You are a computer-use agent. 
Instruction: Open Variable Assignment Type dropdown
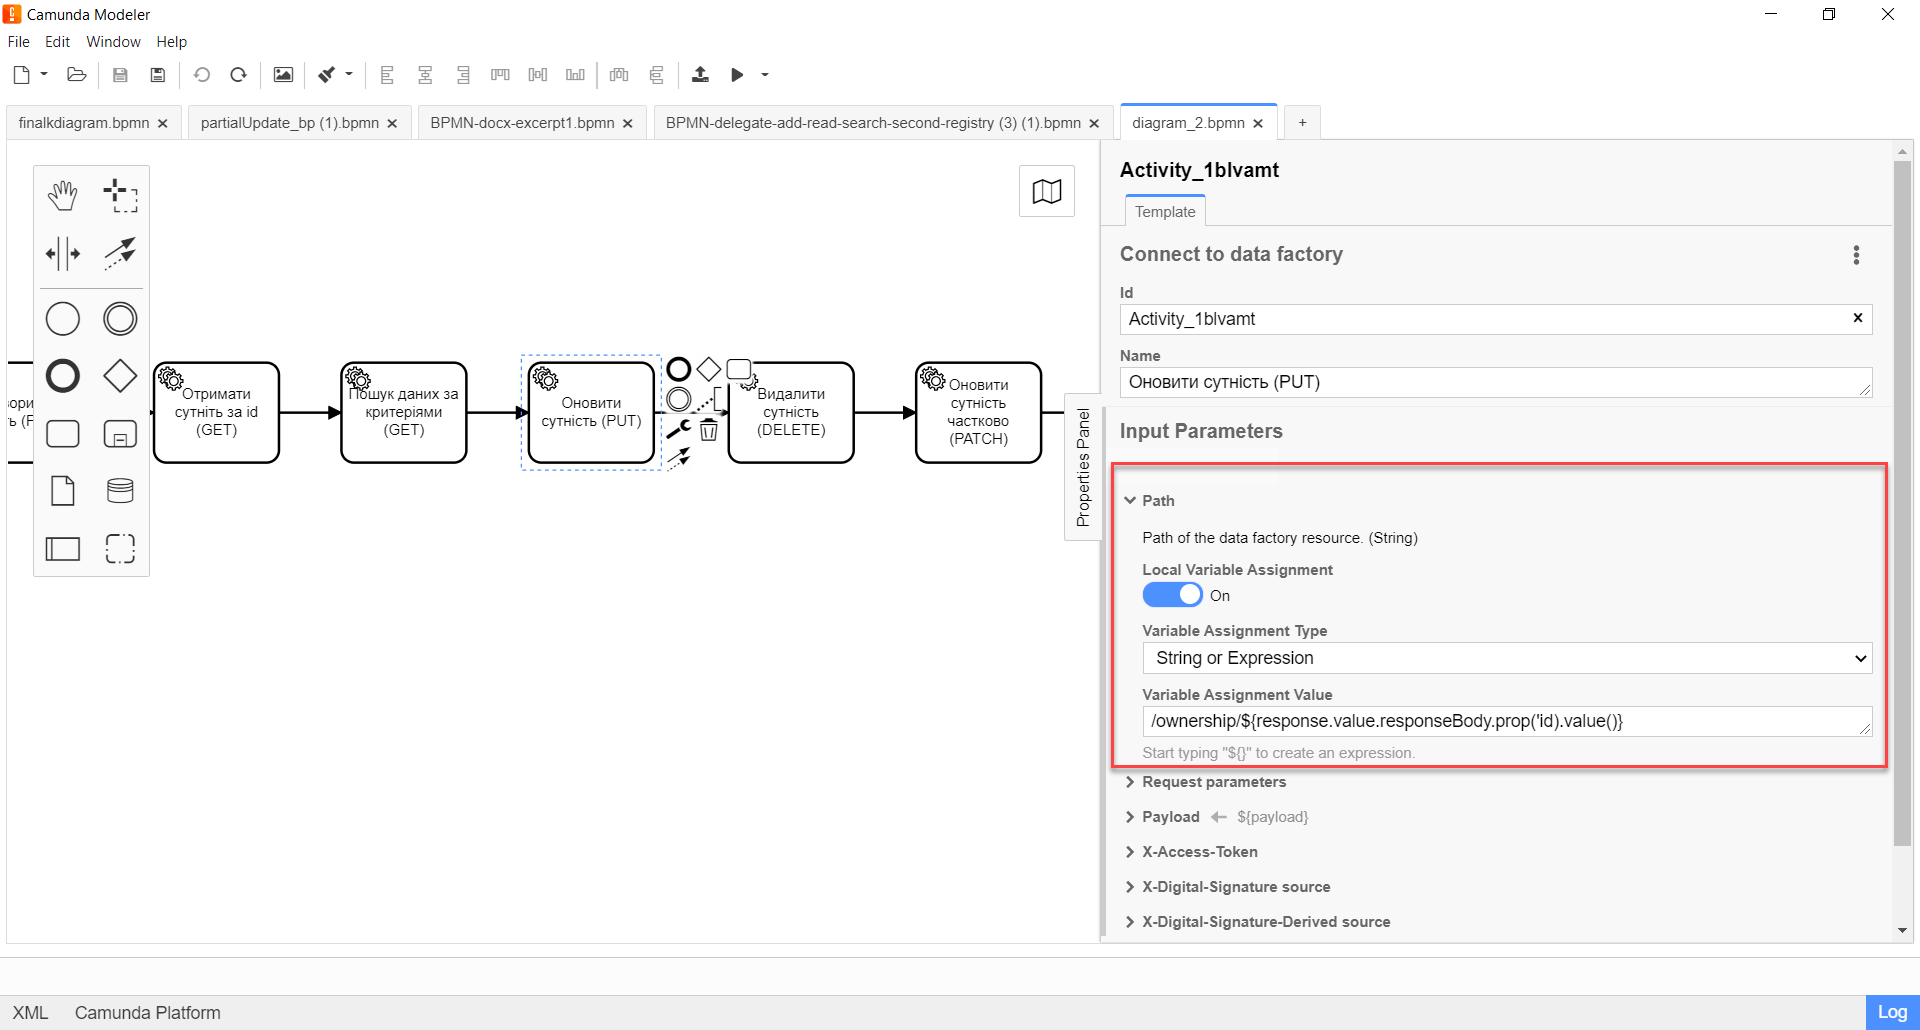click(x=1507, y=658)
